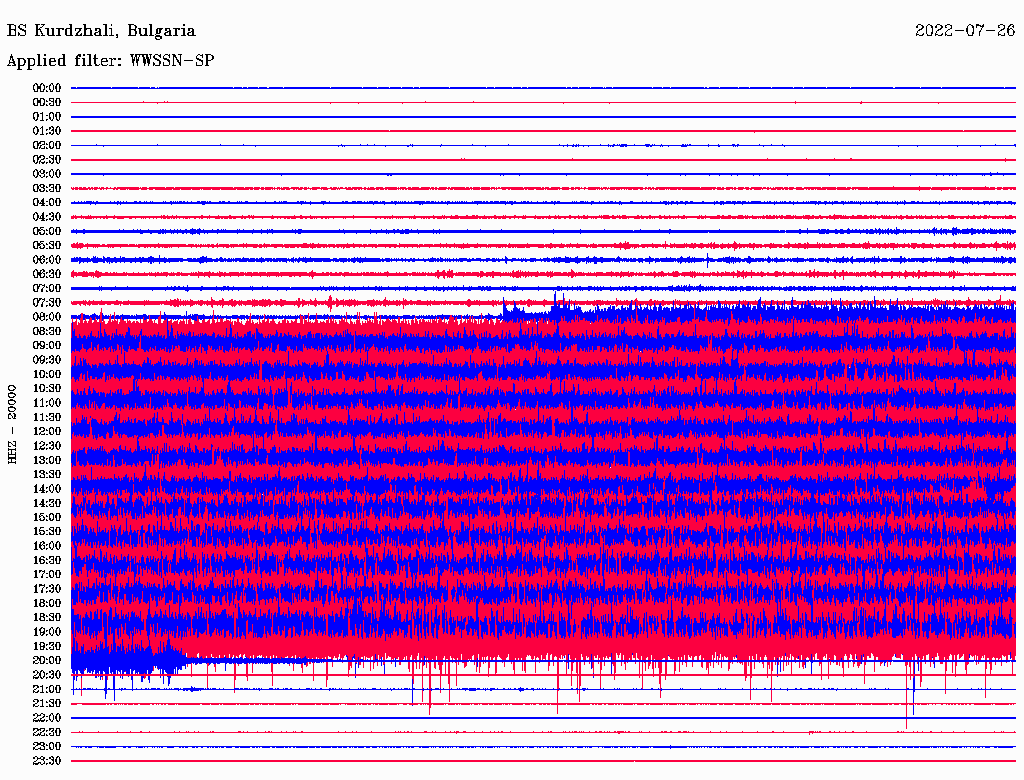Select the 02:30 time label
Image resolution: width=1024 pixels, height=780 pixels.
click(x=47, y=160)
